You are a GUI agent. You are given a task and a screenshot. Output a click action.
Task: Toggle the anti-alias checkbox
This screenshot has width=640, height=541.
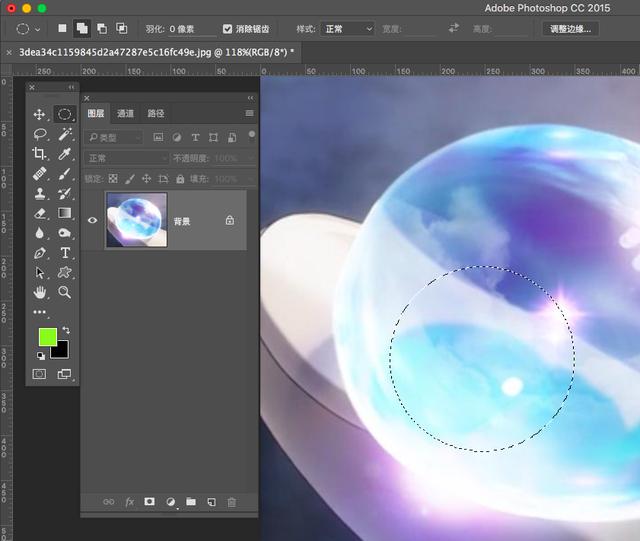[x=227, y=29]
